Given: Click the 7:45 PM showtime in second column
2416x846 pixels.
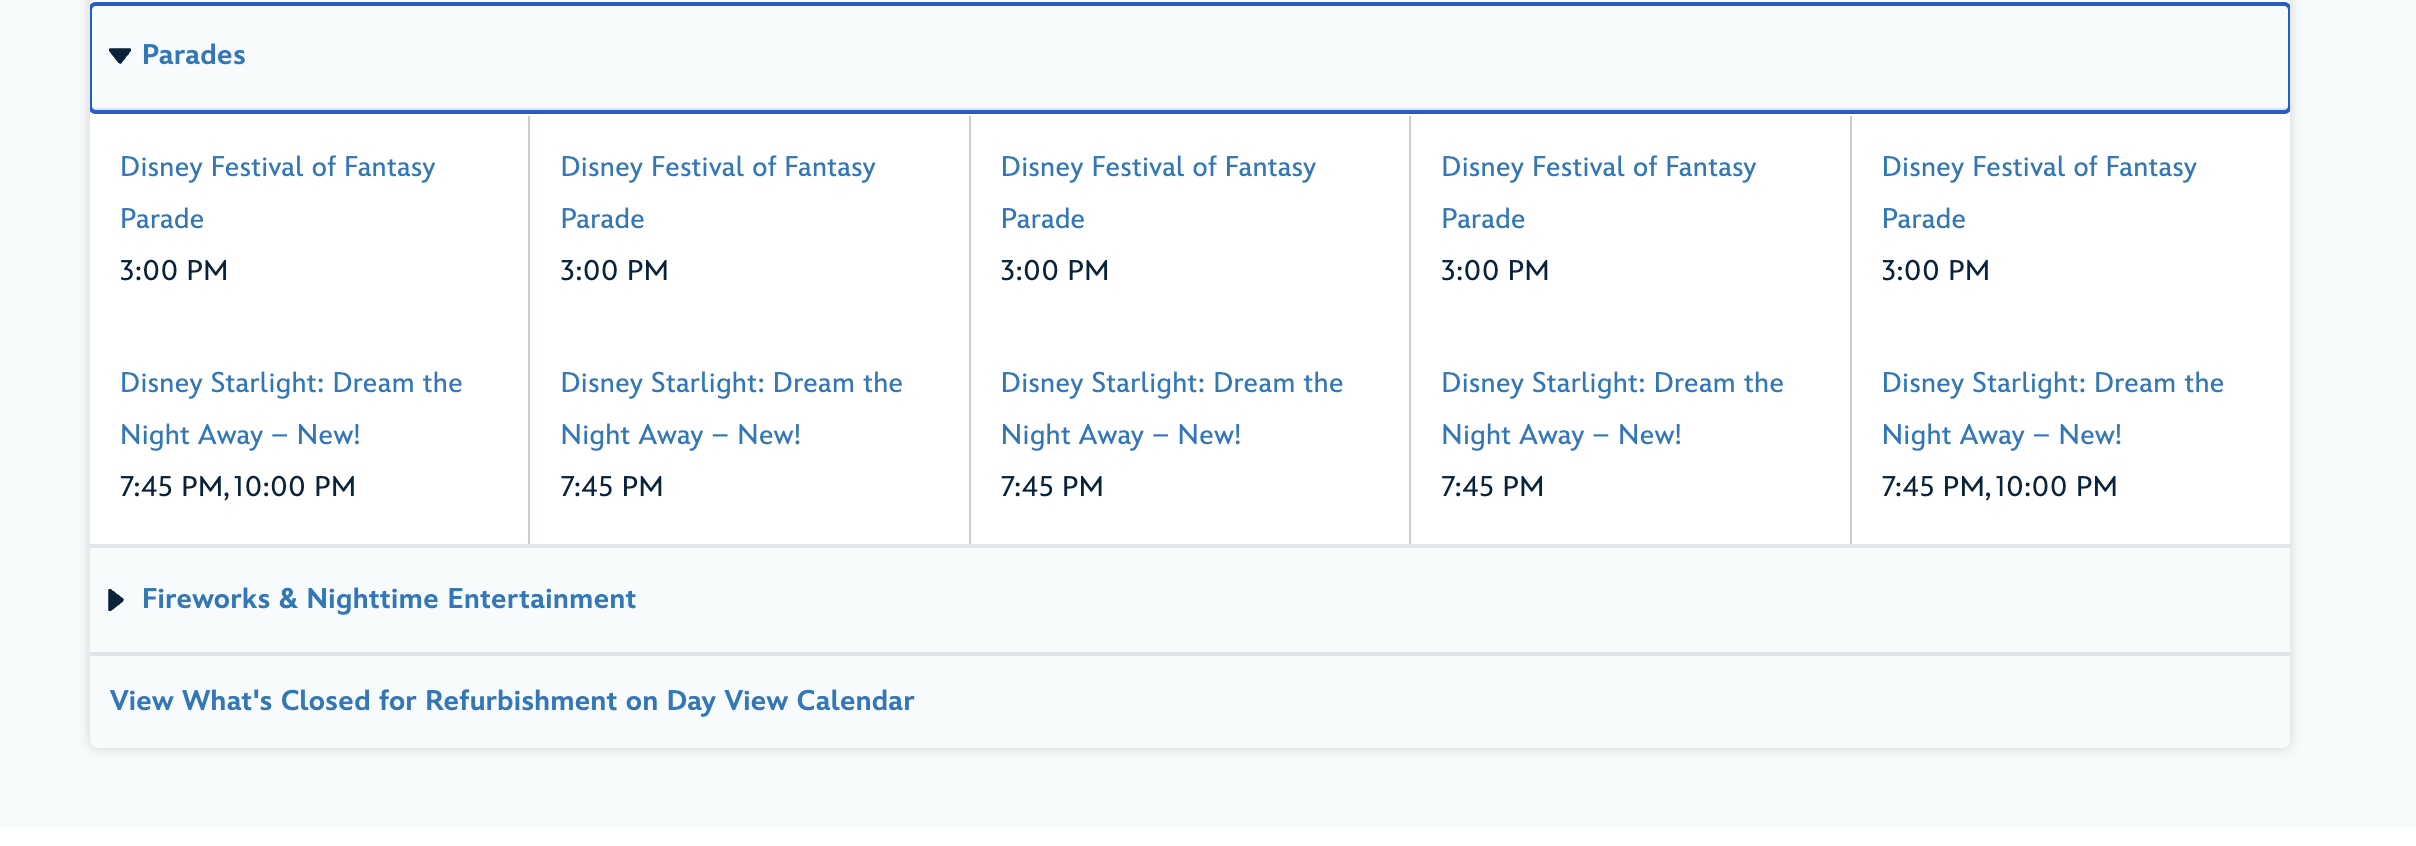Looking at the screenshot, I should 611,487.
